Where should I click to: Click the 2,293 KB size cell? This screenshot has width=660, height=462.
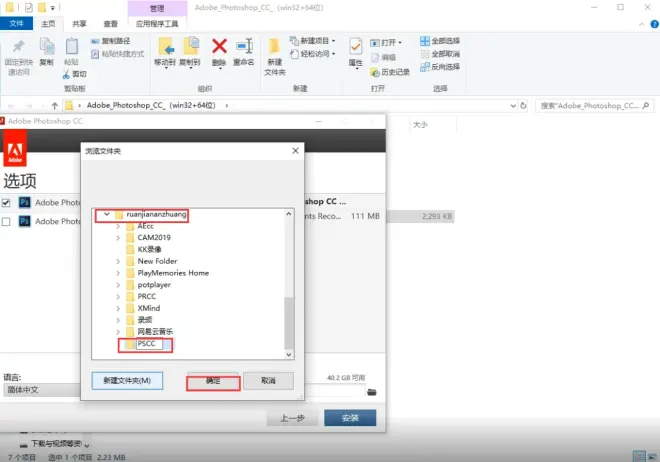click(436, 216)
